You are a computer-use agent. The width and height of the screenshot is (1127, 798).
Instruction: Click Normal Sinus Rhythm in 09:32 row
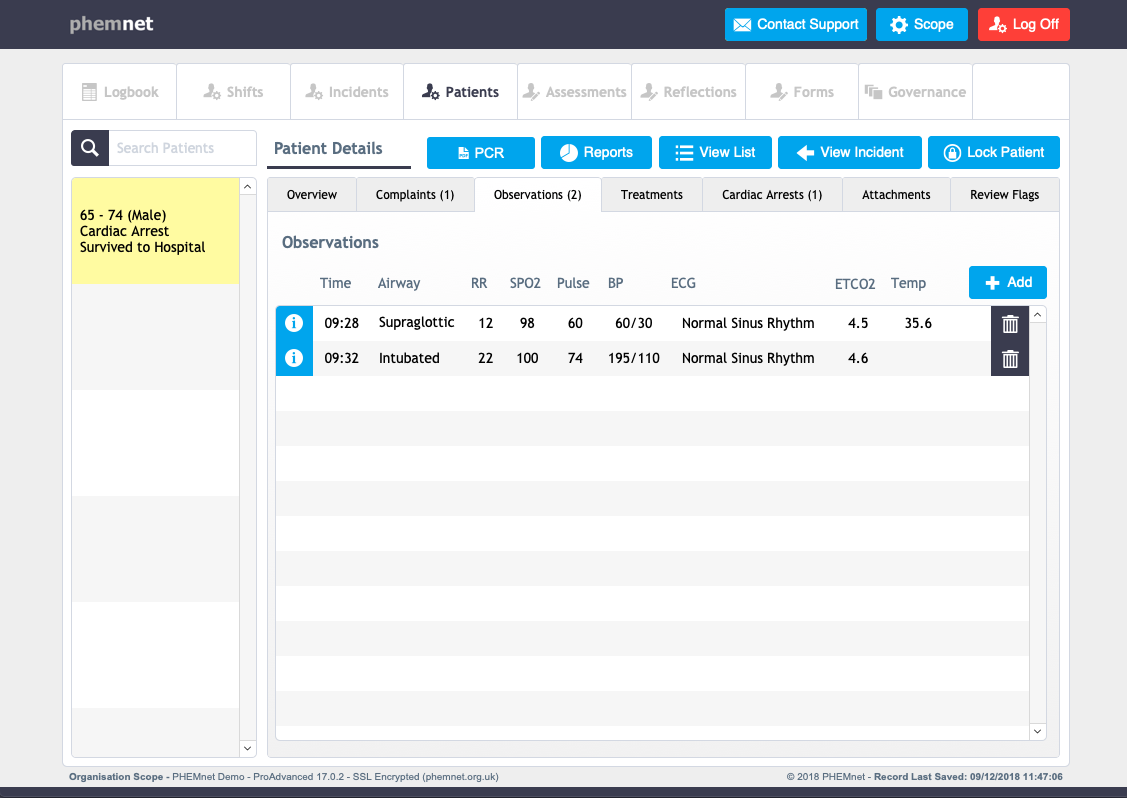coord(748,358)
